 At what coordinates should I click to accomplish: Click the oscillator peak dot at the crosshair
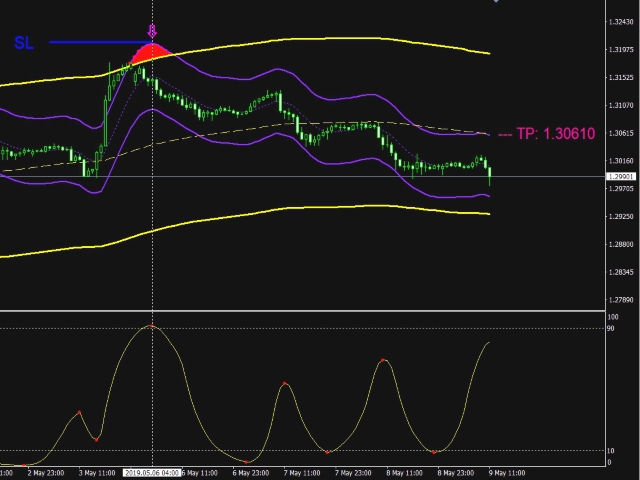click(152, 326)
